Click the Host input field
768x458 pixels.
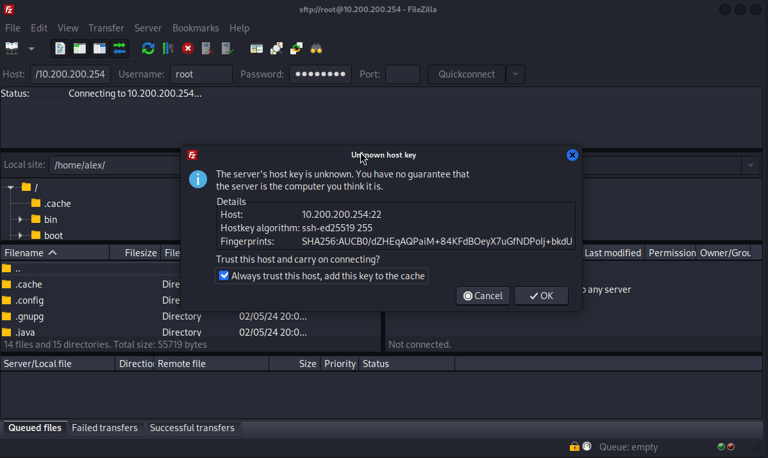coord(71,74)
